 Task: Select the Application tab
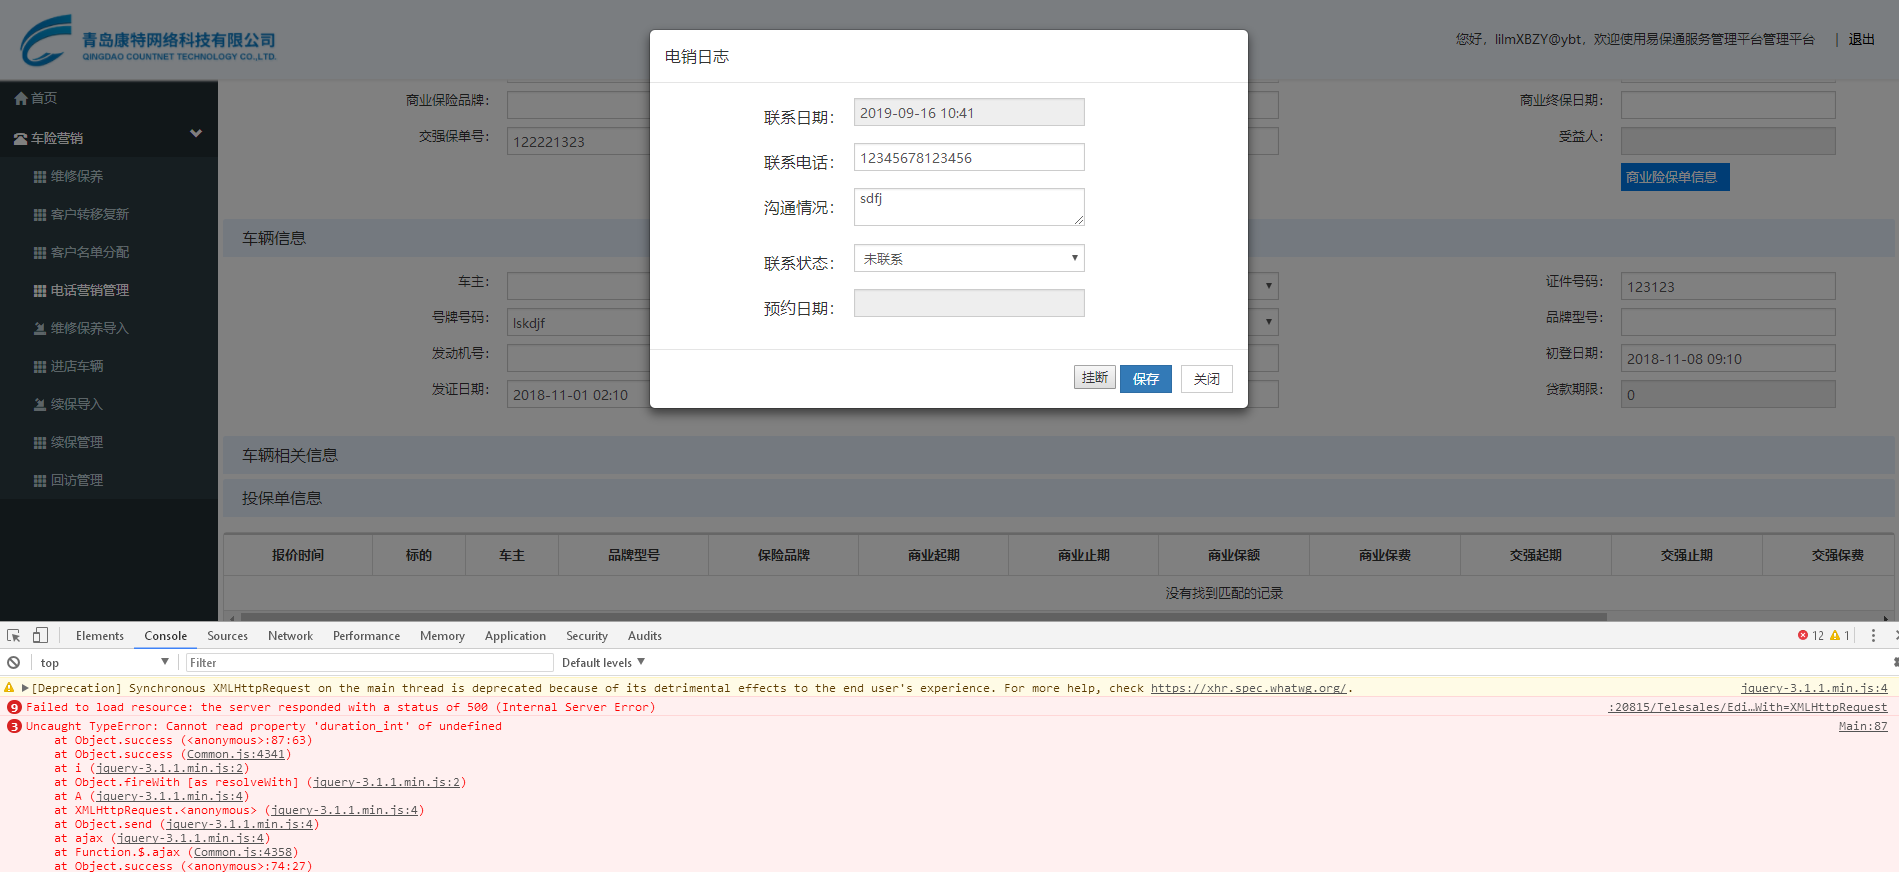click(516, 636)
